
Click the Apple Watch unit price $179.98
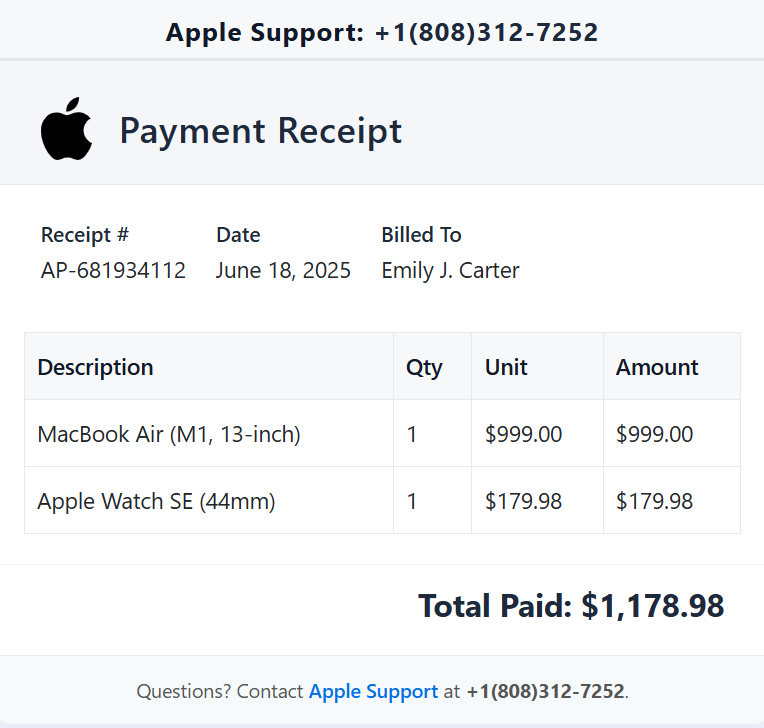523,501
